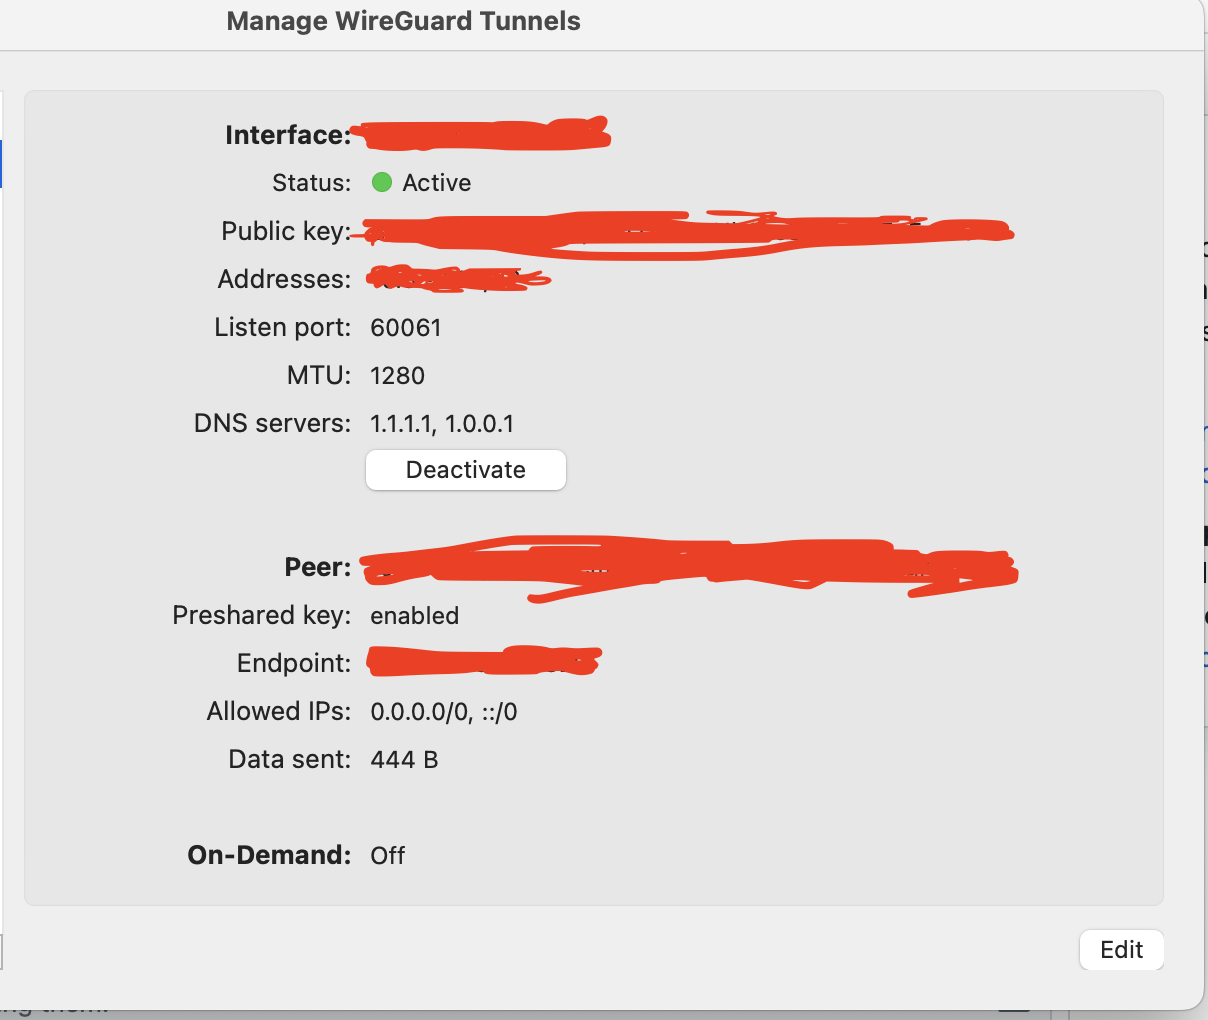Click the green Active status indicator

(x=383, y=182)
